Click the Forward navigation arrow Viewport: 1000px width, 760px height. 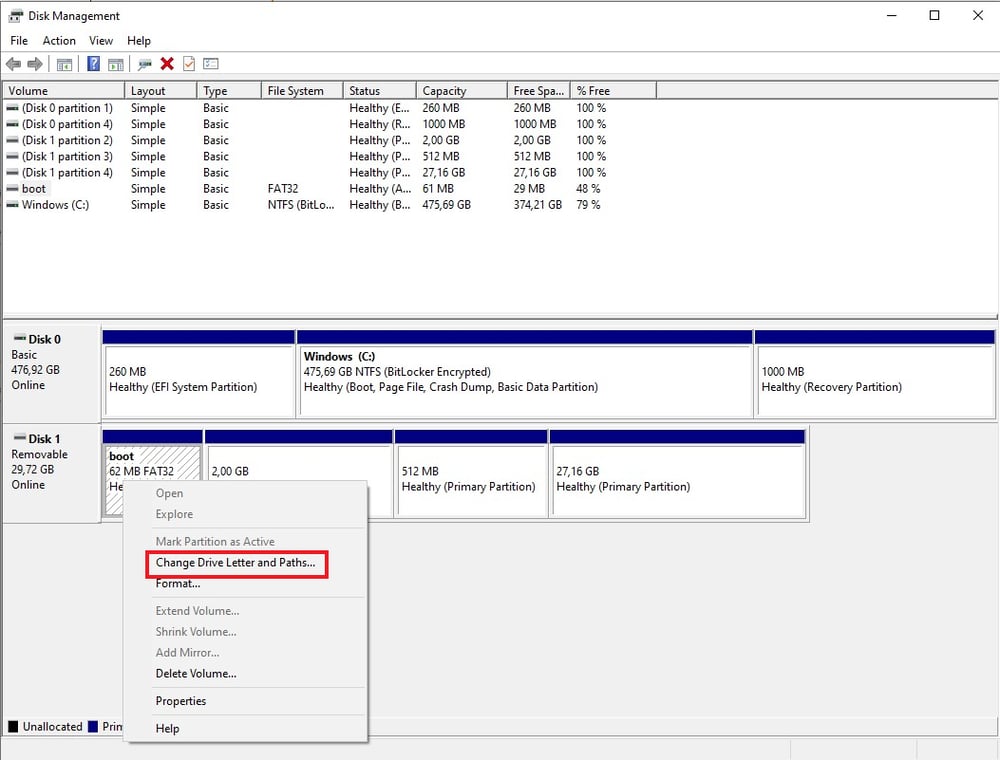point(34,64)
